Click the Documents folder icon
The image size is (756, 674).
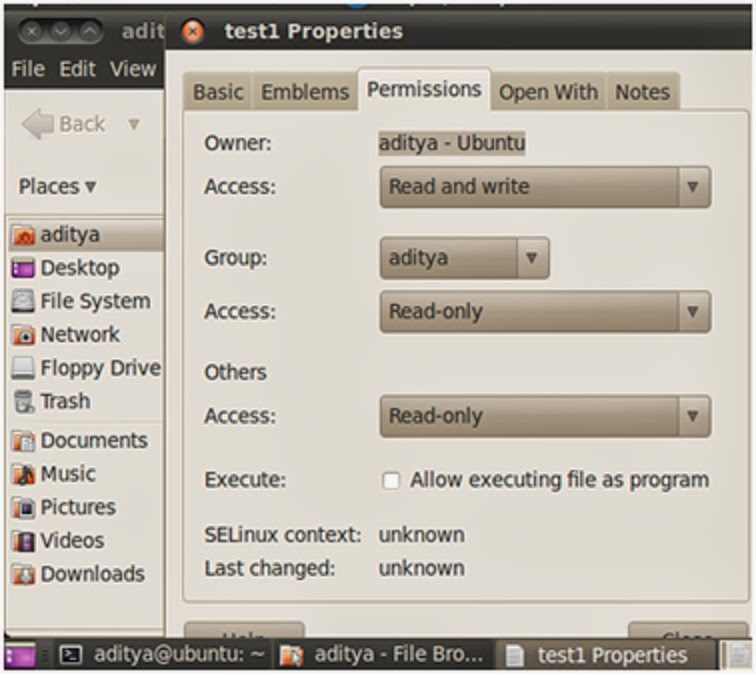[23, 441]
